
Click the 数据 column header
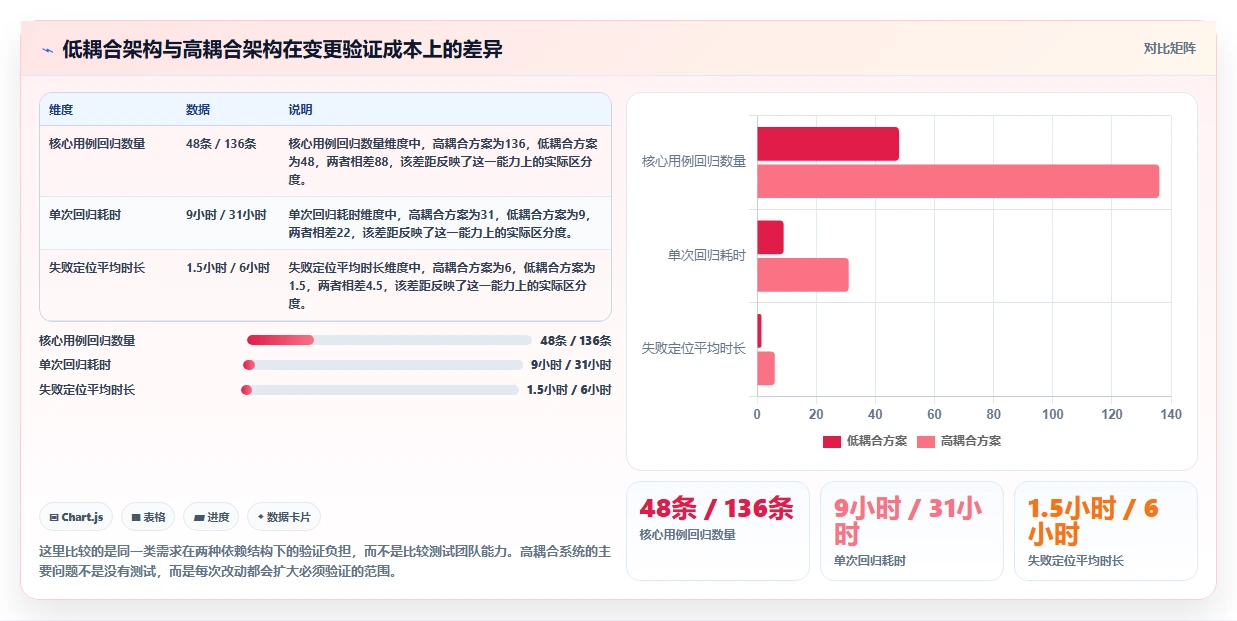[198, 110]
